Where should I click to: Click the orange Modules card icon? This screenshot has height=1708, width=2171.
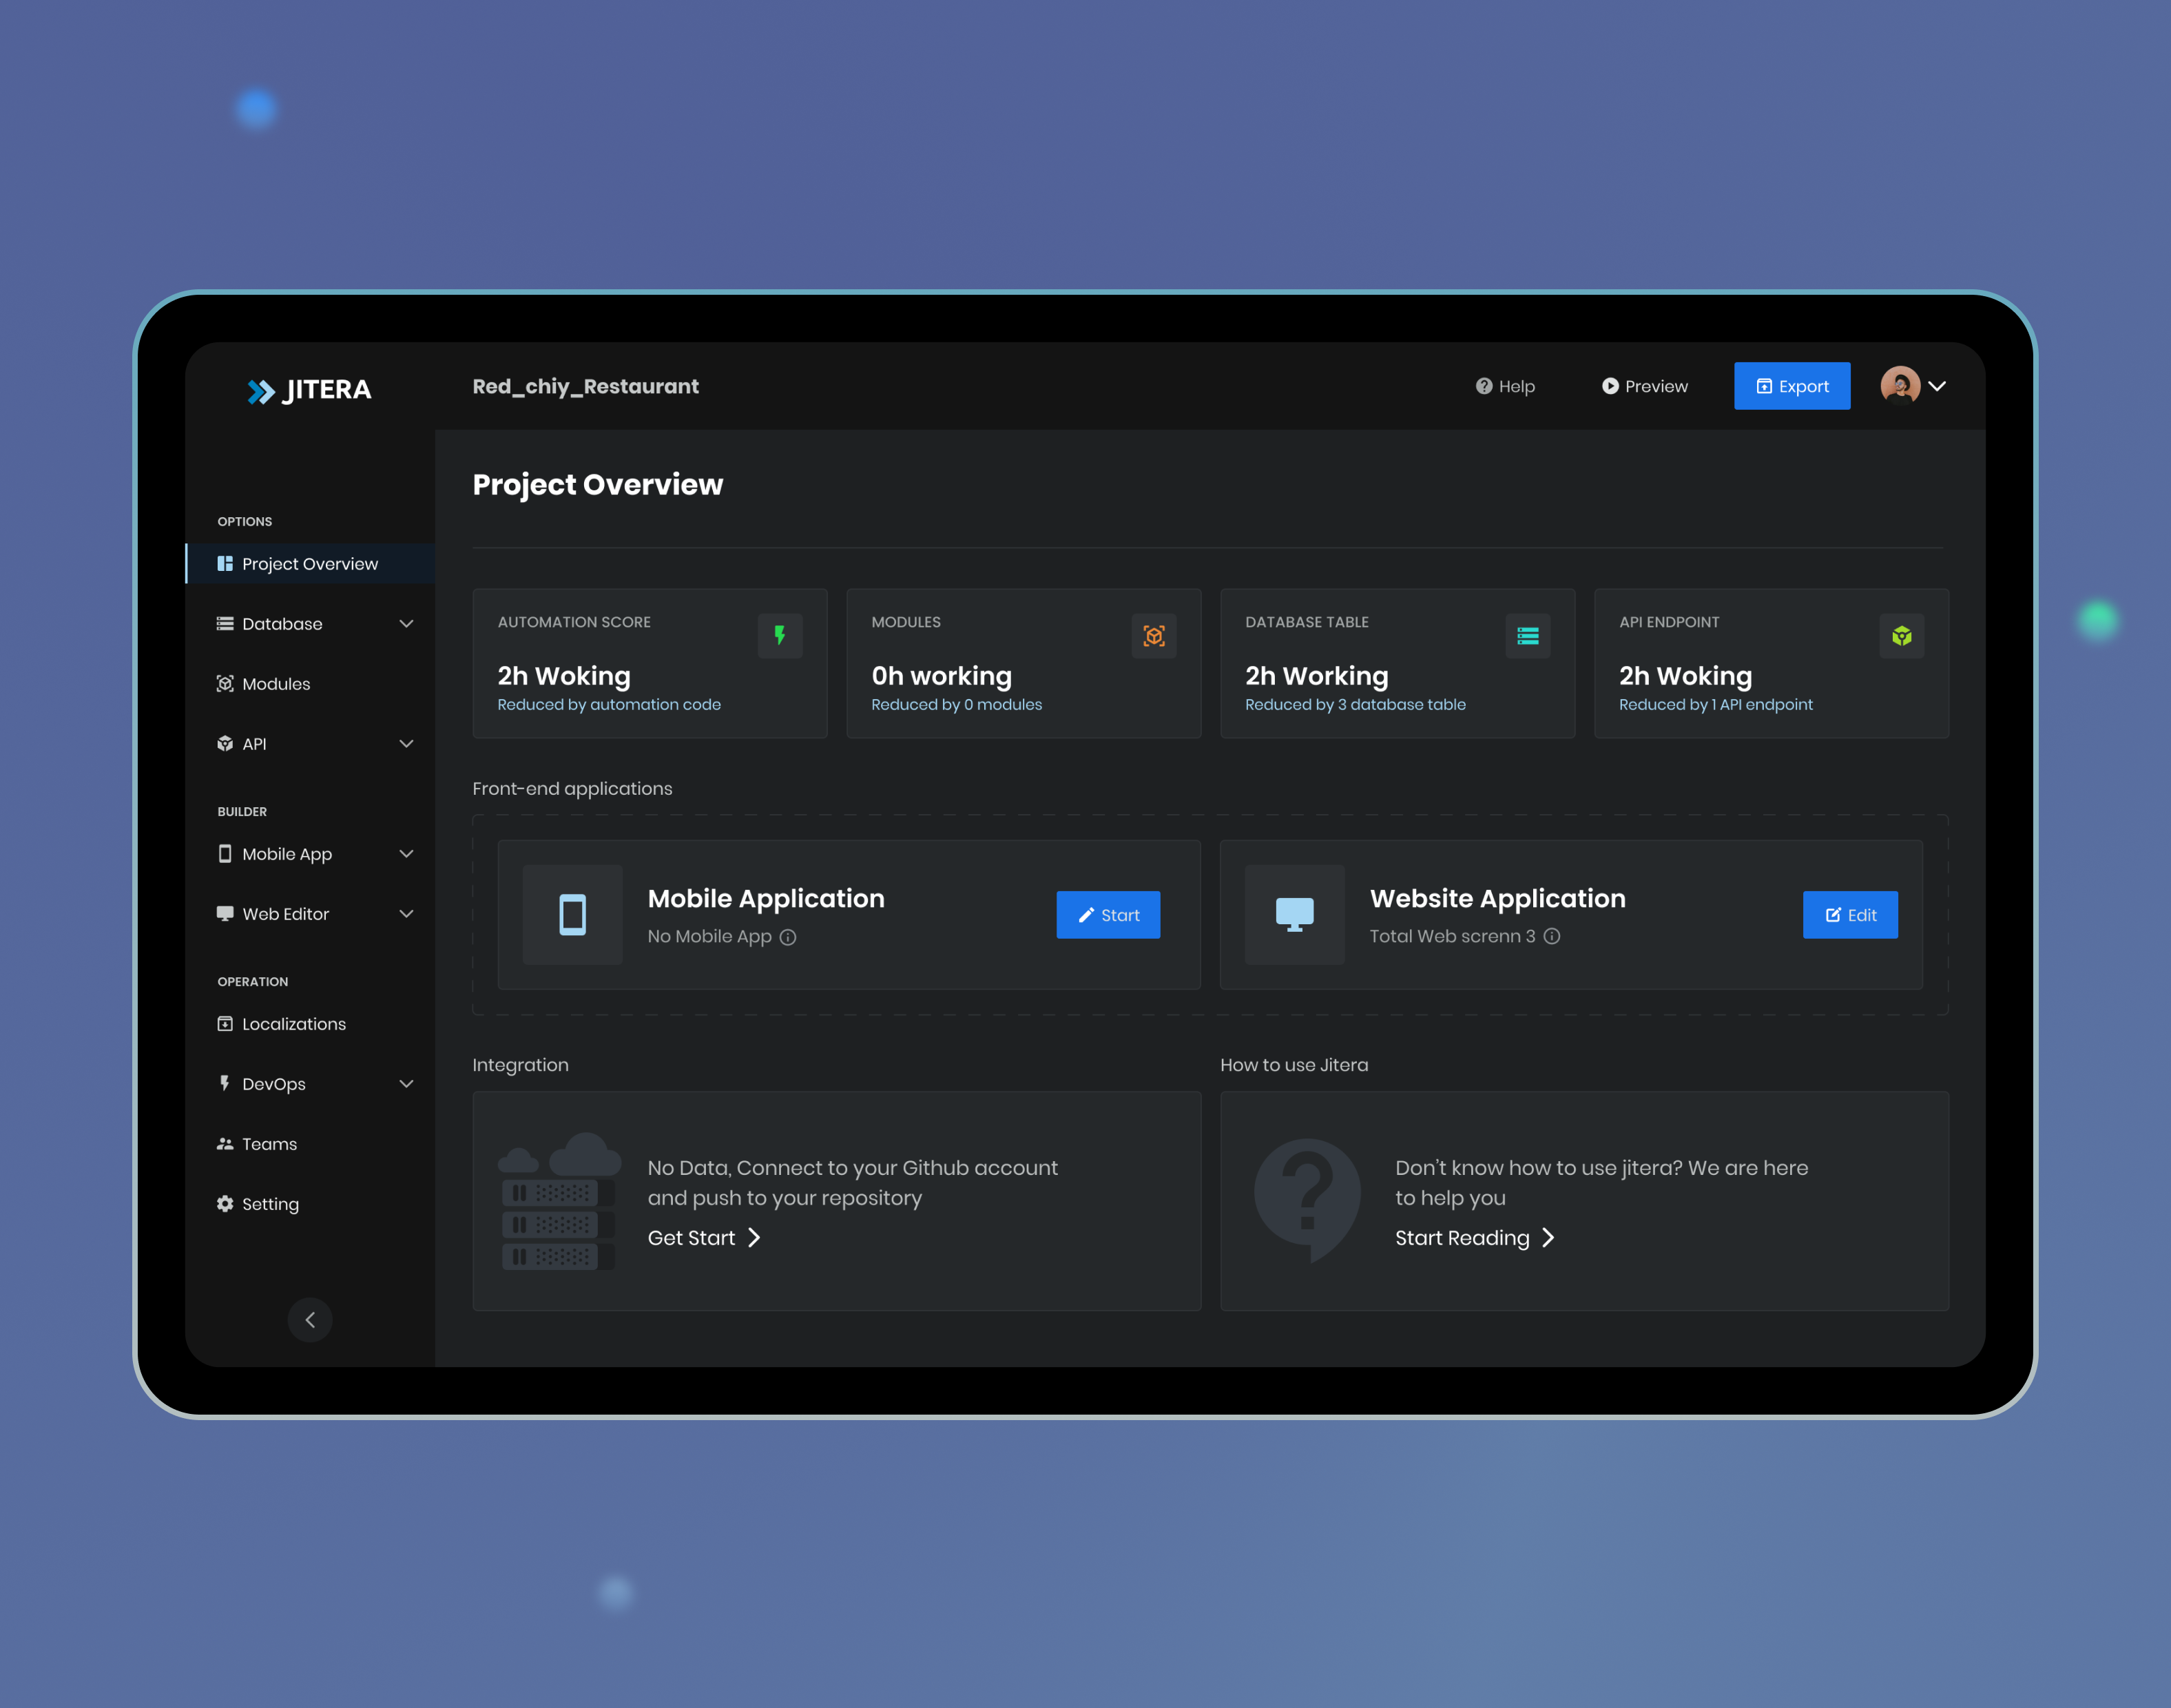pos(1154,635)
